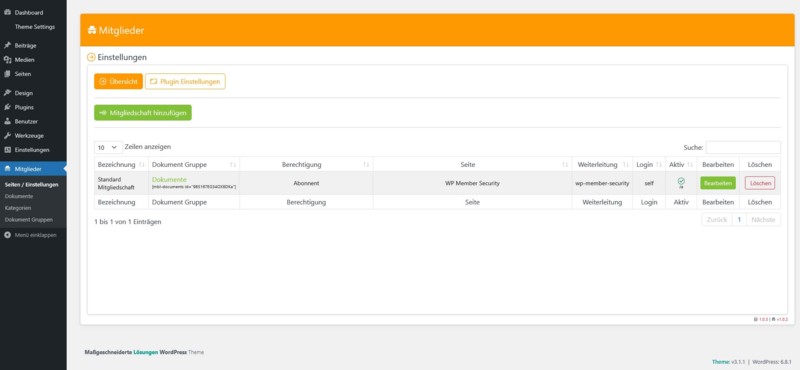The width and height of the screenshot is (800, 370).
Task: Click the self login cell
Action: (x=649, y=183)
